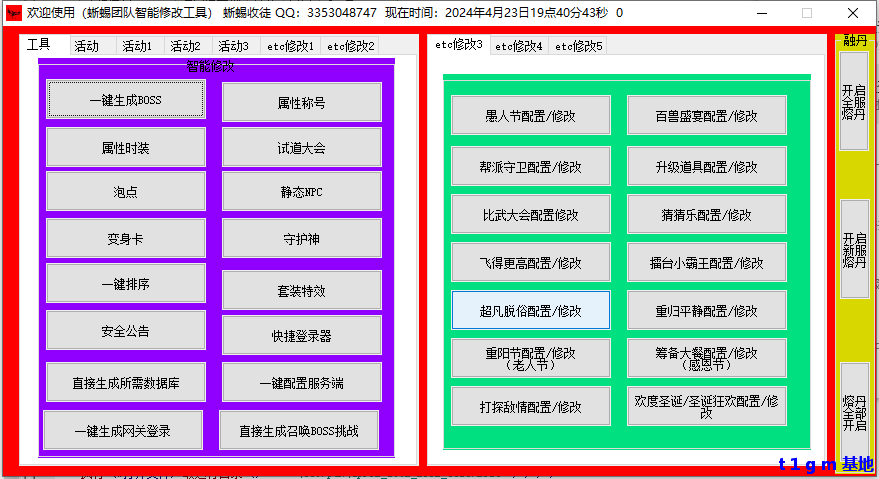Screen dimensions: 879x479
Task: Click 升级道具配置/修改 button
Action: [706, 166]
